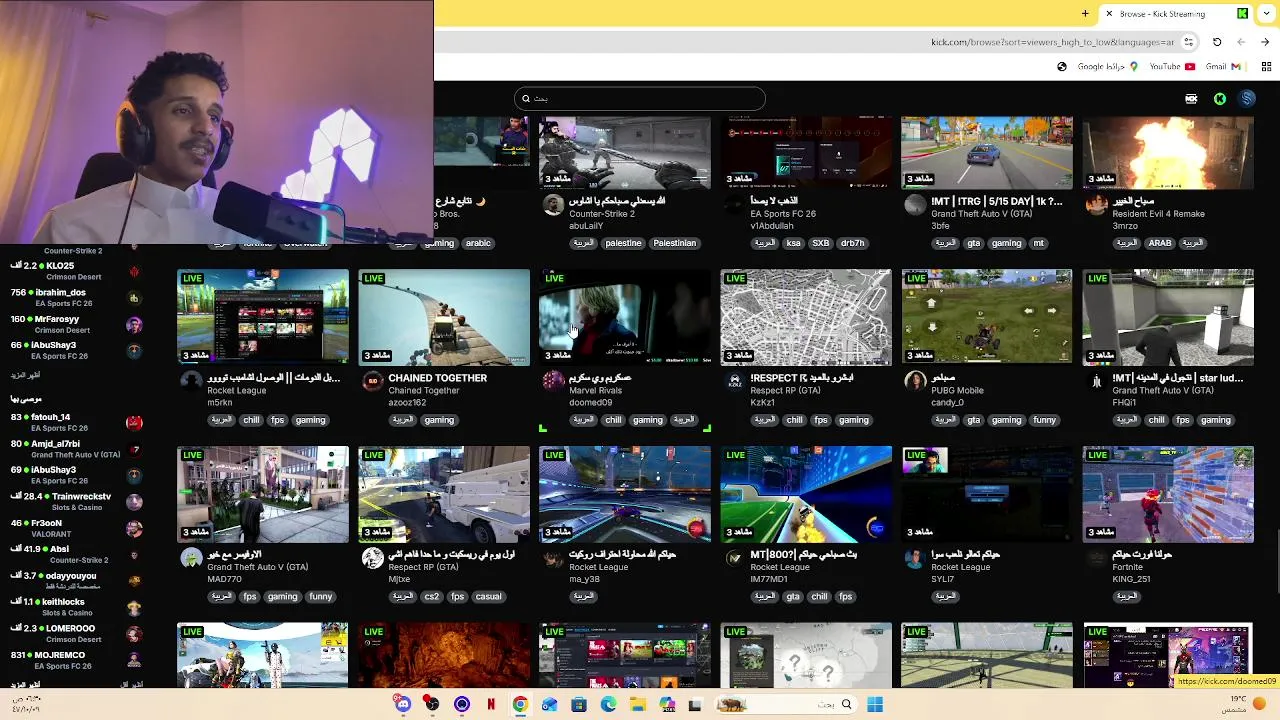Click the 'funny' tag under candy_0 stream
Viewport: 1280px width, 720px height.
(1045, 420)
